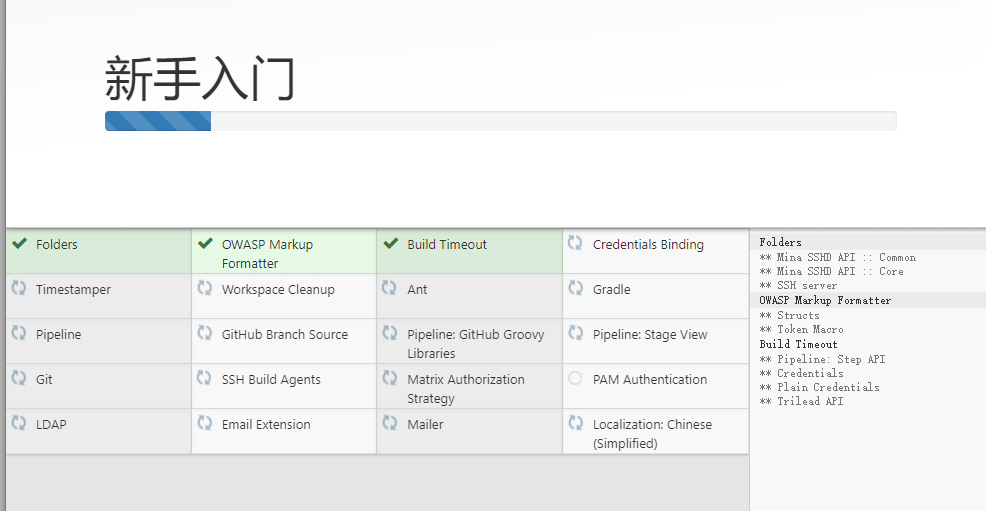
Task: Select the OWASP Markup Formatter label
Action: 267,254
